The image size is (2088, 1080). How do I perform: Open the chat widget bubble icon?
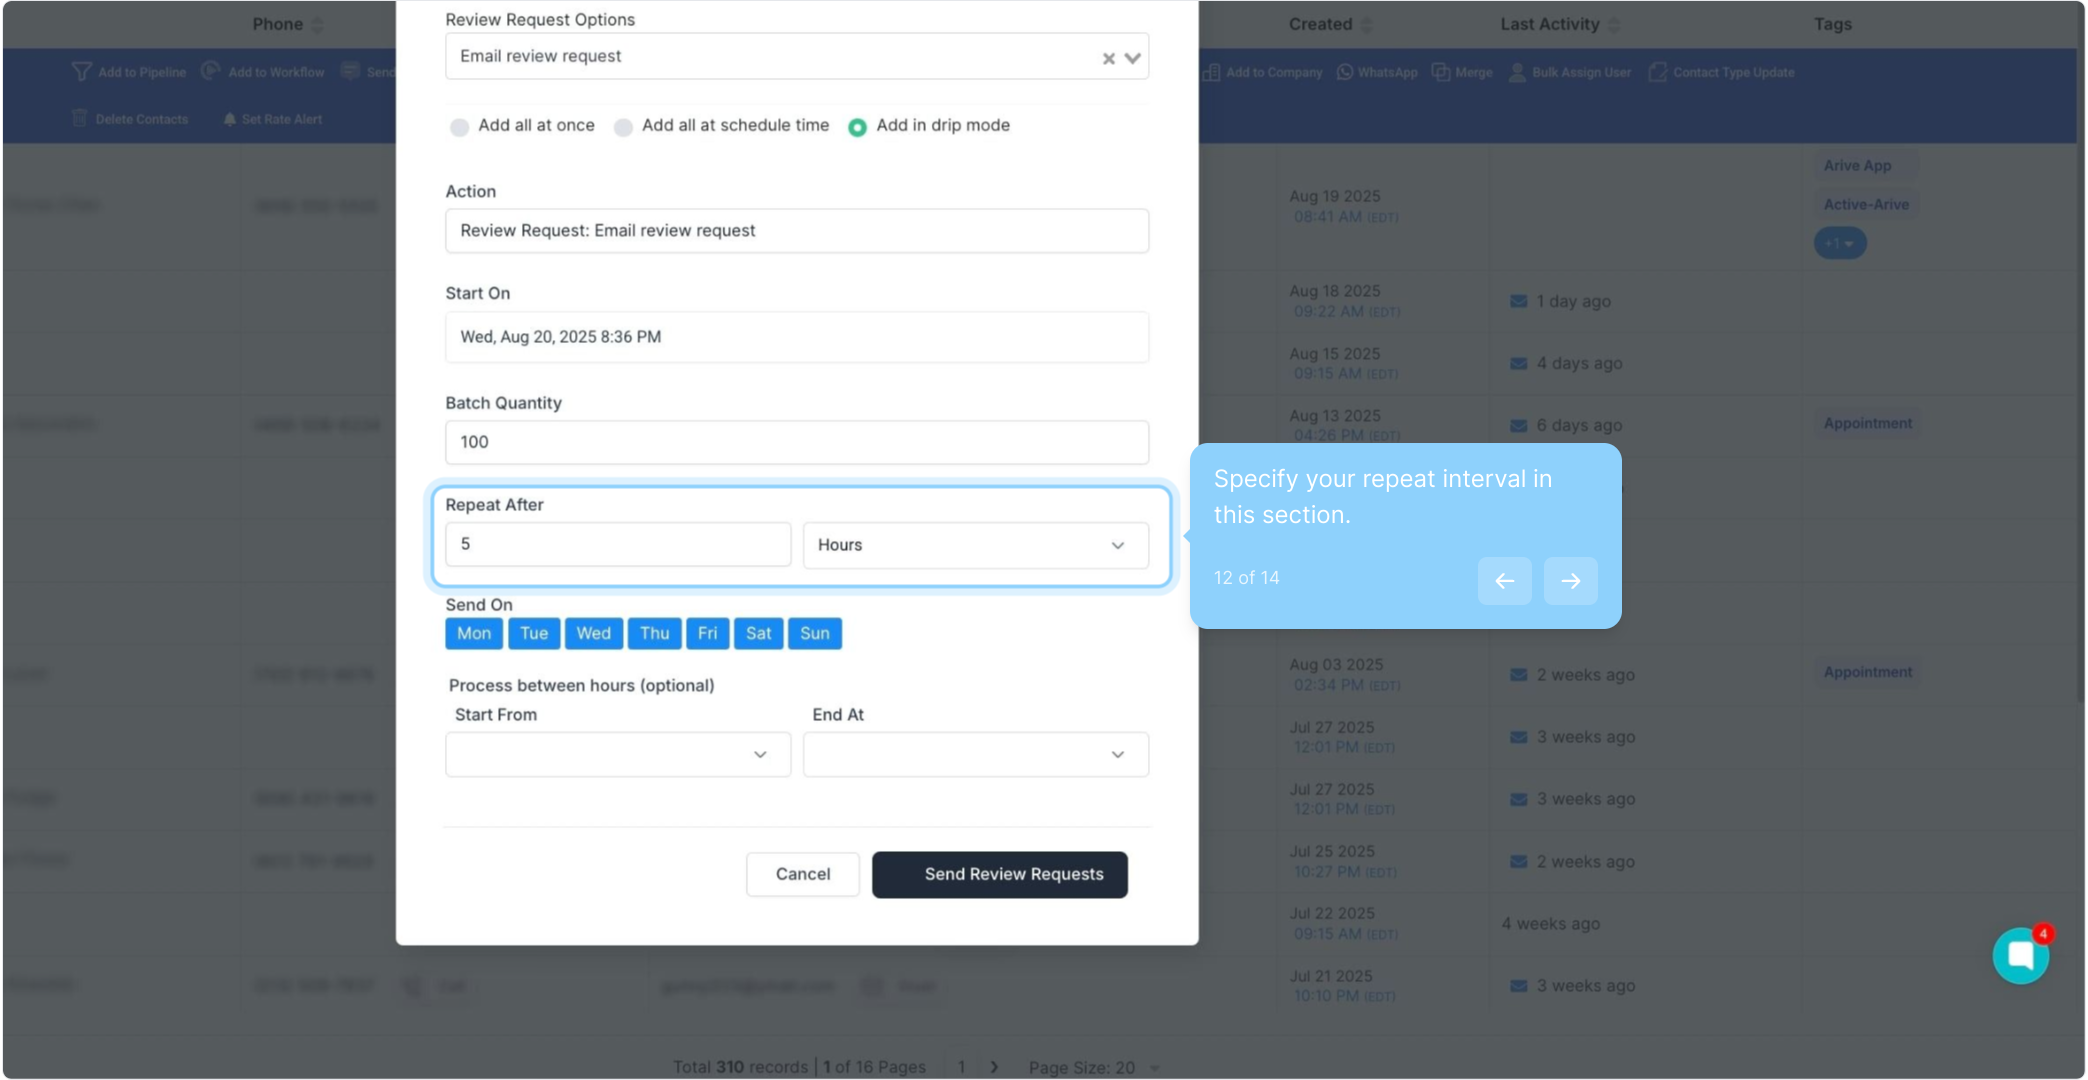pos(2019,956)
